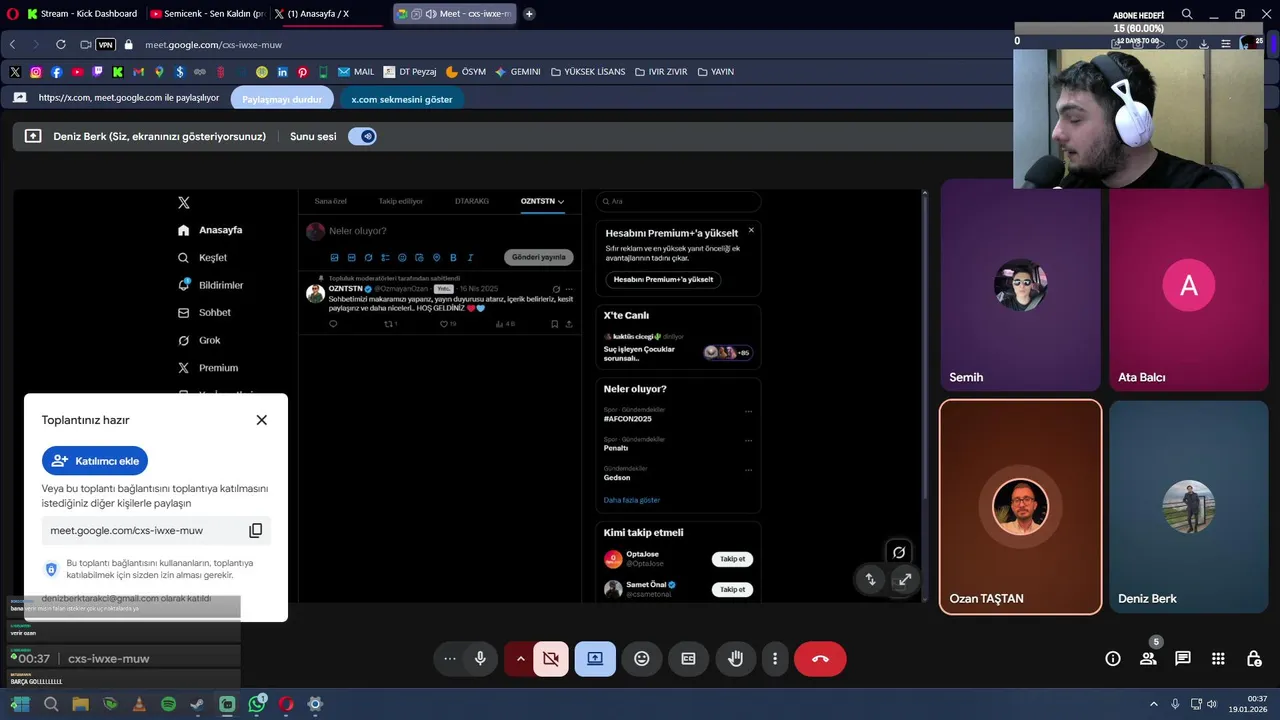
Task: Open the Pinterest bookmark
Action: click(302, 72)
